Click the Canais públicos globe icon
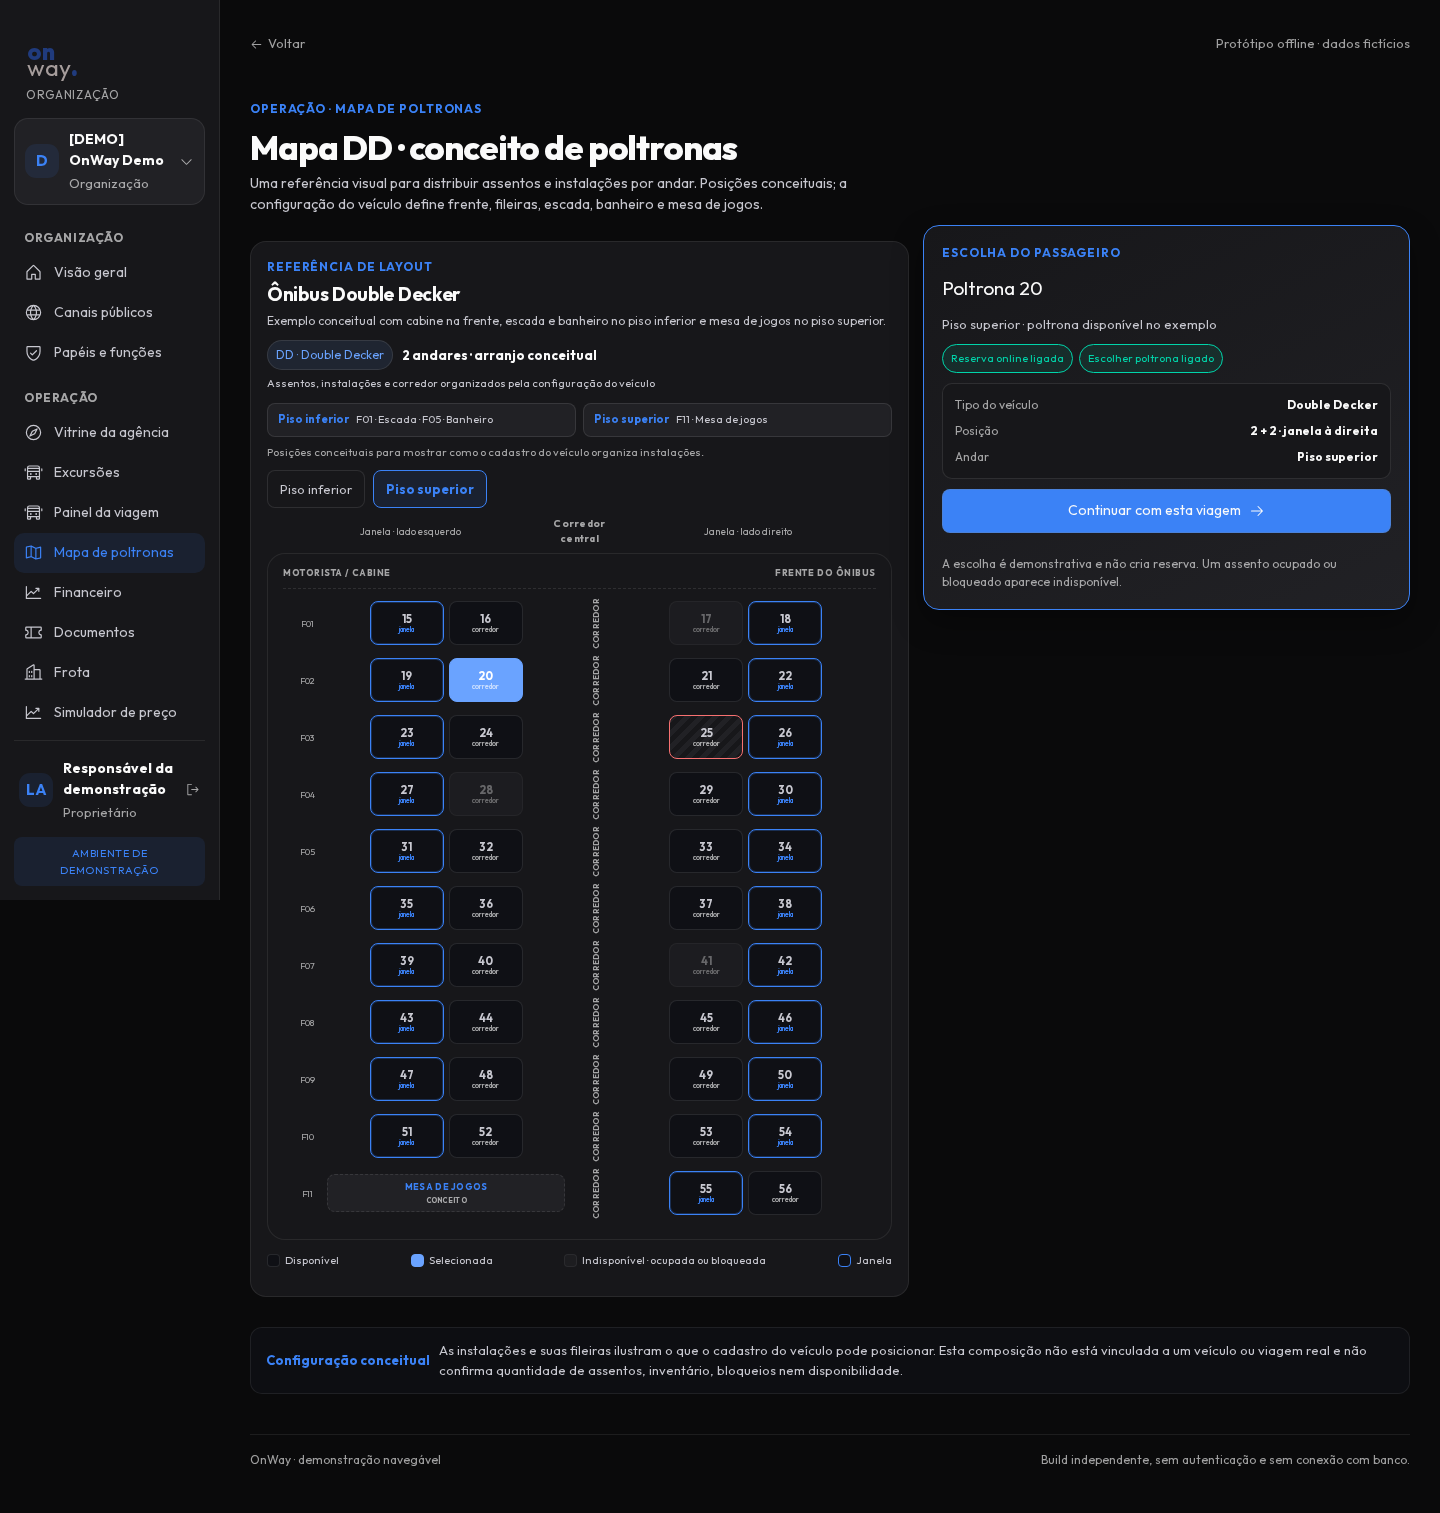The width and height of the screenshot is (1440, 1513). coord(33,312)
